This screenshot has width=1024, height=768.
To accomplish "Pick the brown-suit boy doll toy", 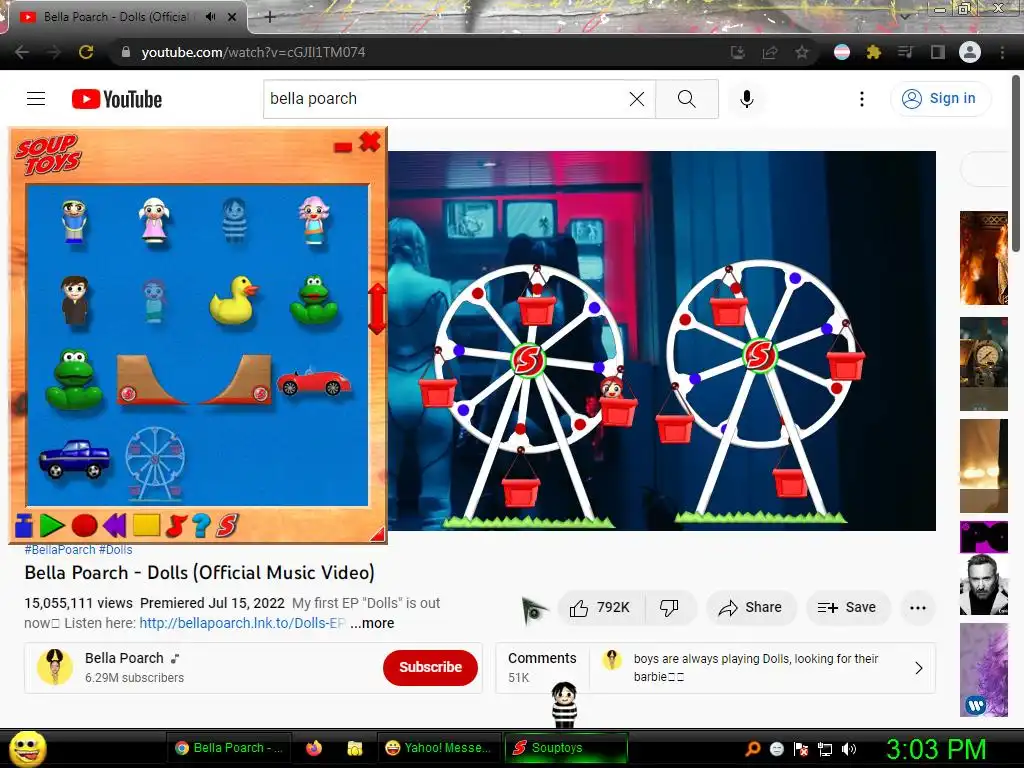I will click(74, 300).
